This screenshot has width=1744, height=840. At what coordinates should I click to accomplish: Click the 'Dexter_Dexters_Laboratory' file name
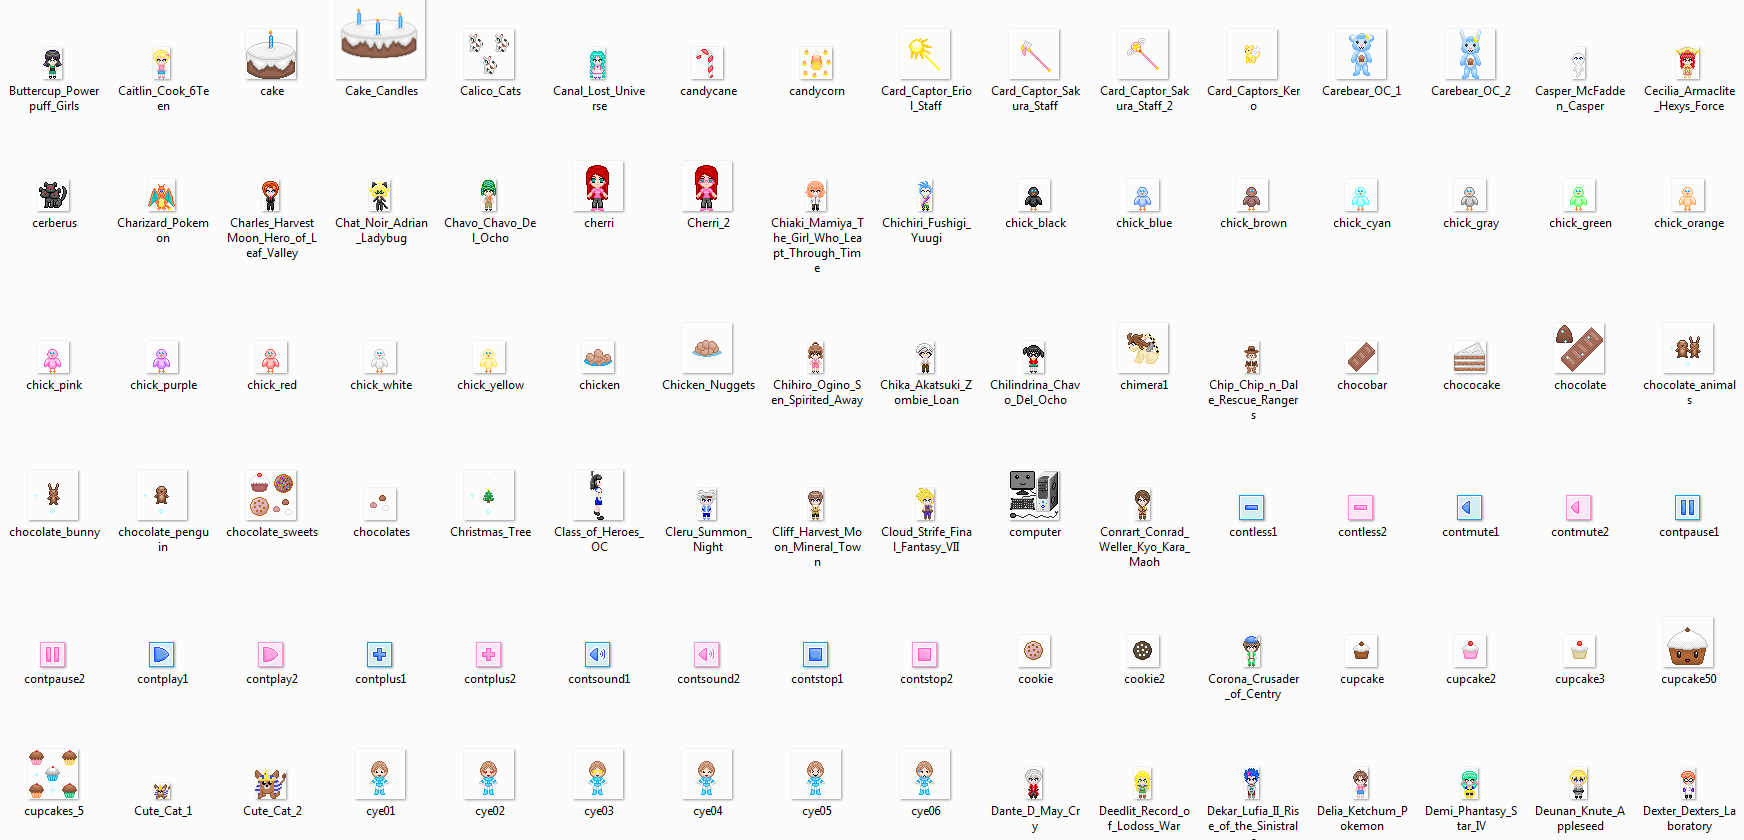pos(1689,818)
